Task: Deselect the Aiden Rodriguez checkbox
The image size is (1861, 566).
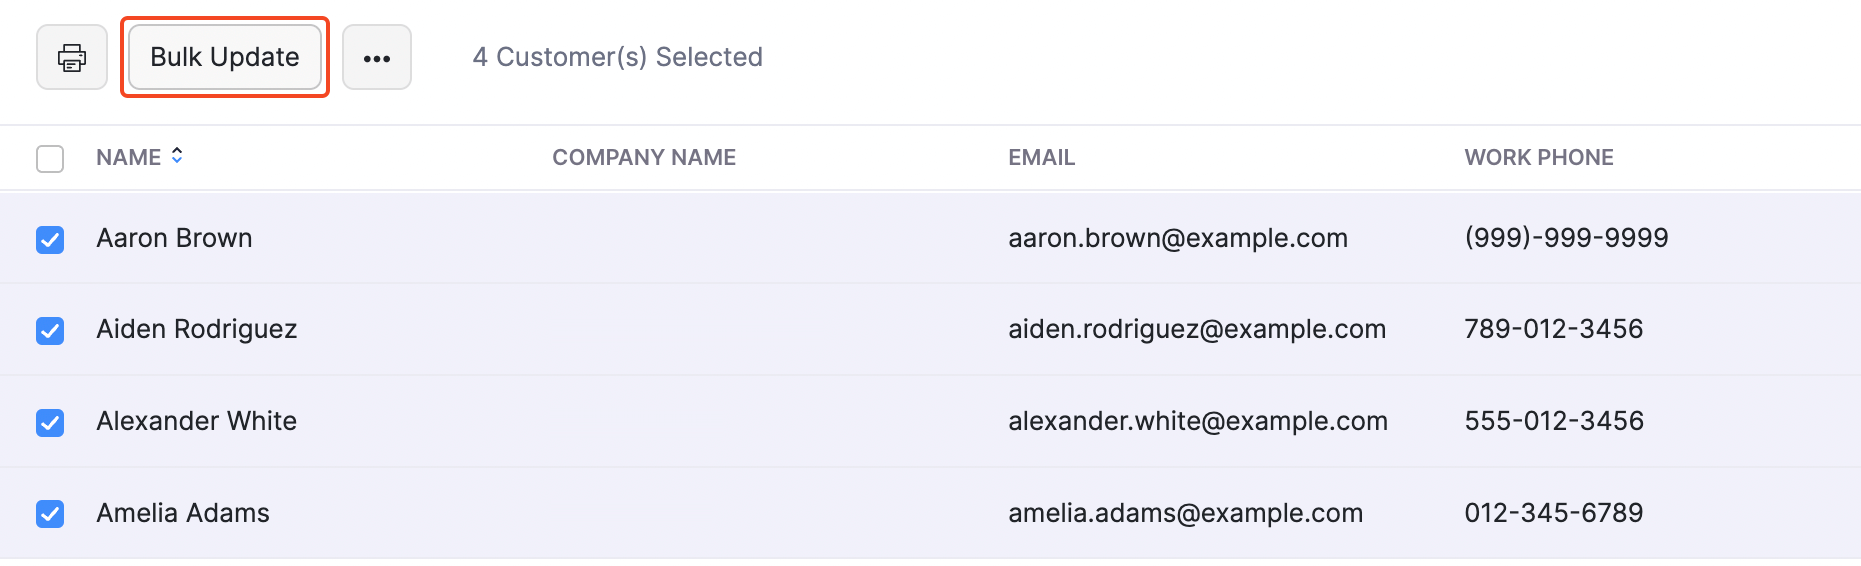Action: pos(50,331)
